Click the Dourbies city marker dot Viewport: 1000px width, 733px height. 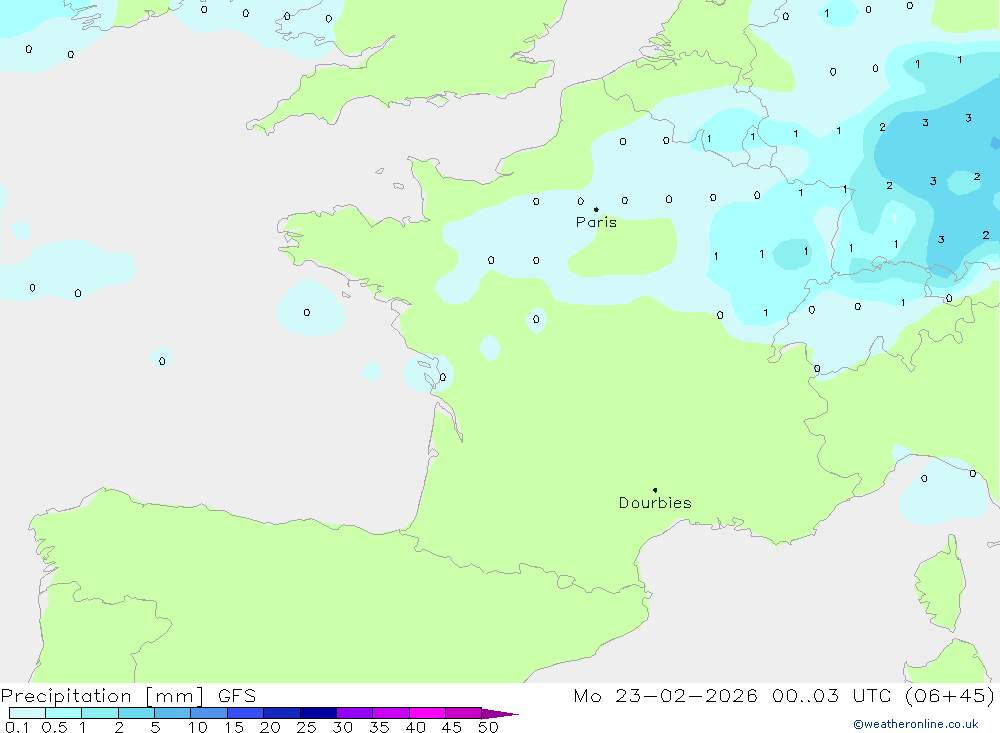(x=655, y=490)
